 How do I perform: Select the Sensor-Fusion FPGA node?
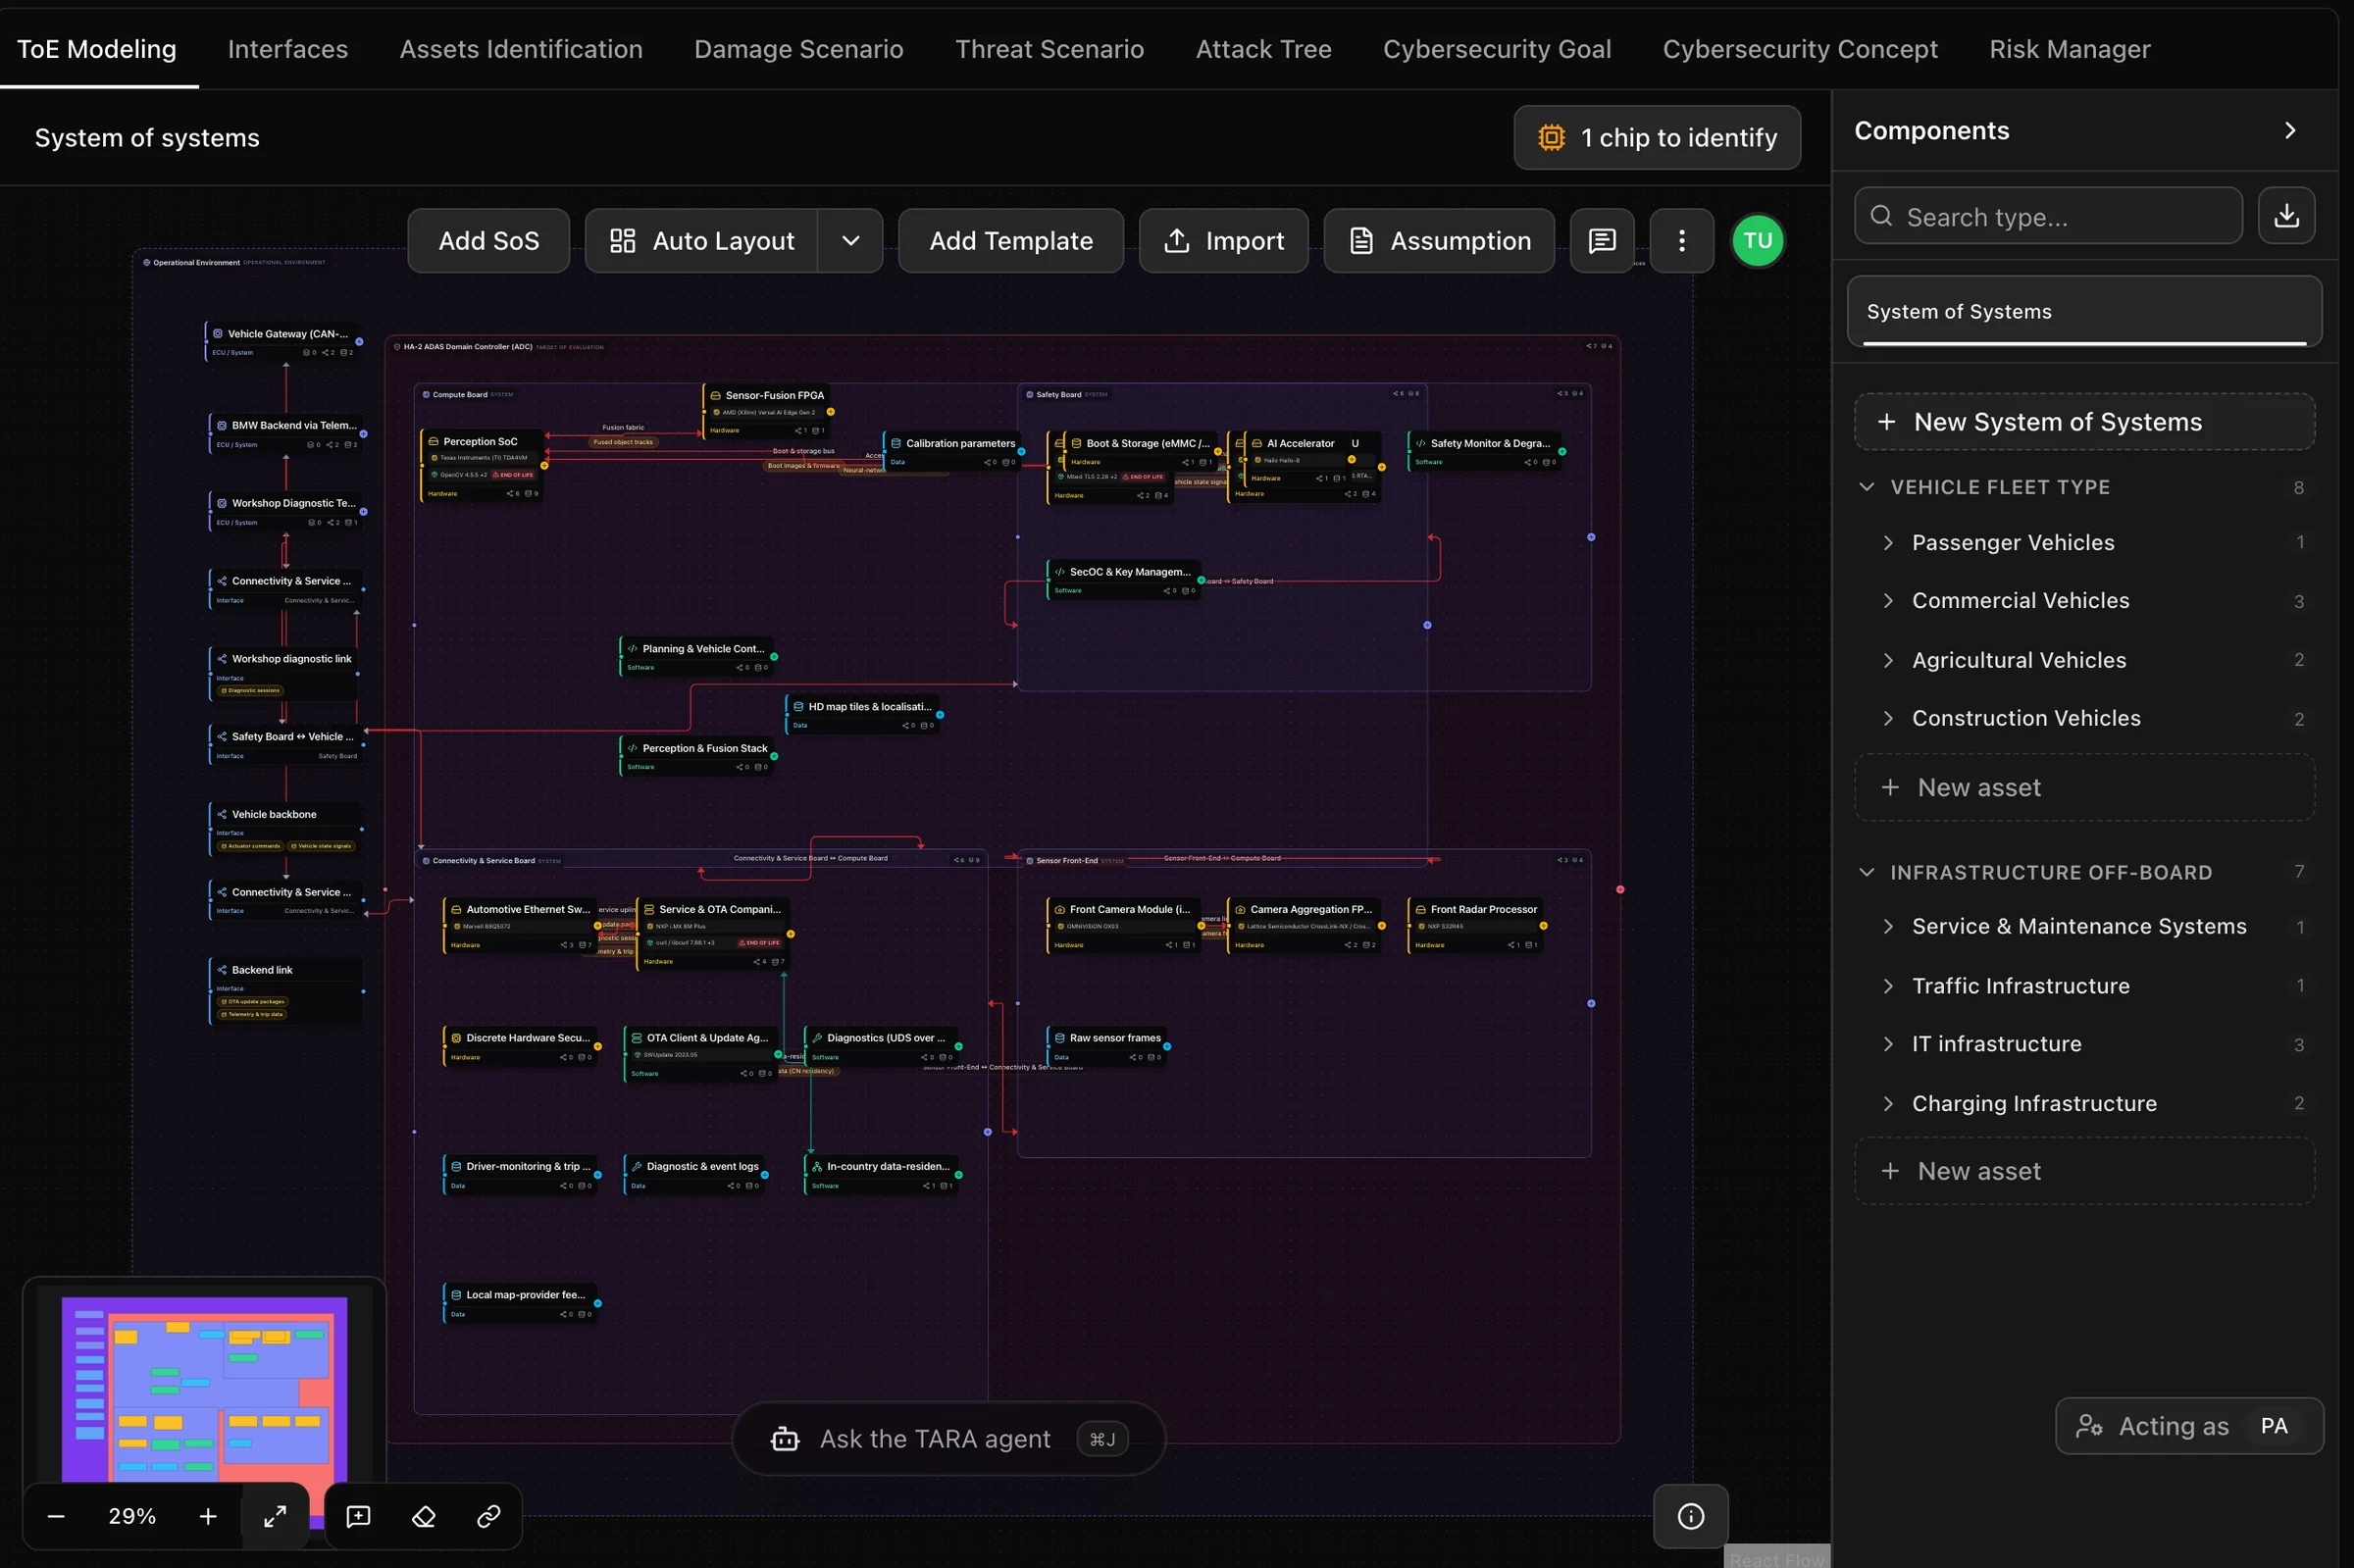pos(767,412)
